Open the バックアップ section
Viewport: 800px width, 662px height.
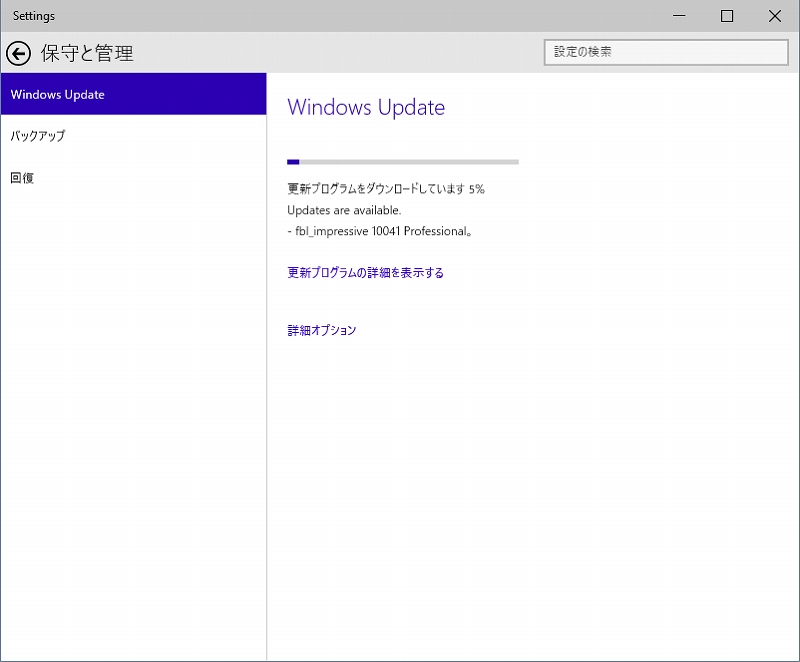pos(134,136)
